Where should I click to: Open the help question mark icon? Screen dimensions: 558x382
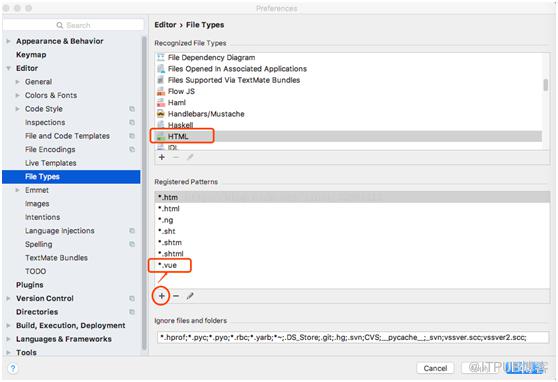tap(13, 368)
